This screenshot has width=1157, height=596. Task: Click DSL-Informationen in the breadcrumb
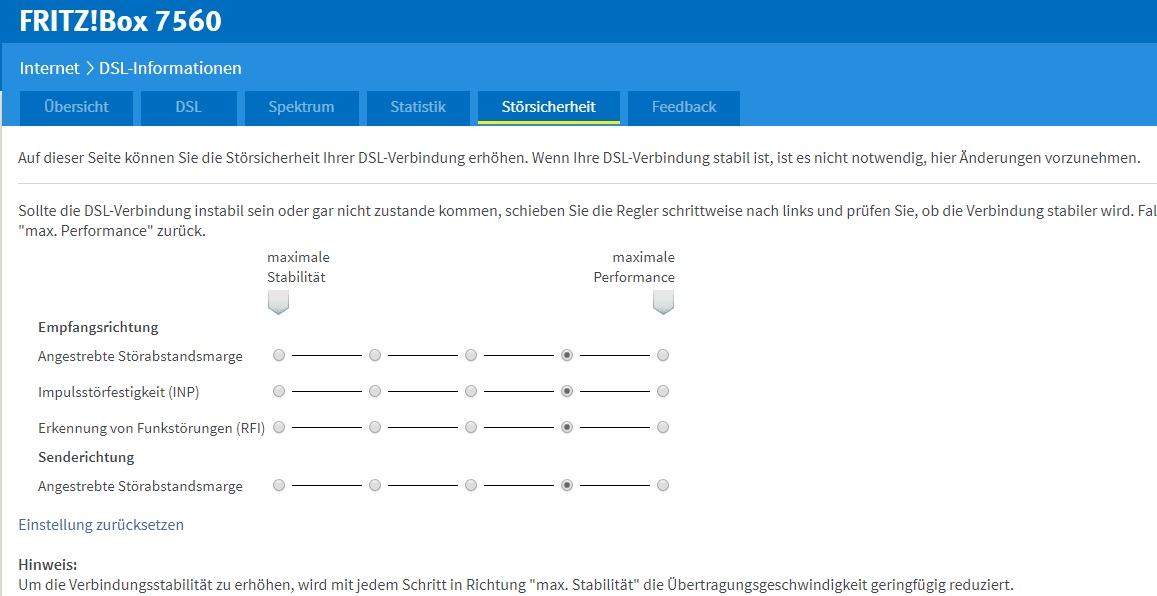(x=170, y=69)
